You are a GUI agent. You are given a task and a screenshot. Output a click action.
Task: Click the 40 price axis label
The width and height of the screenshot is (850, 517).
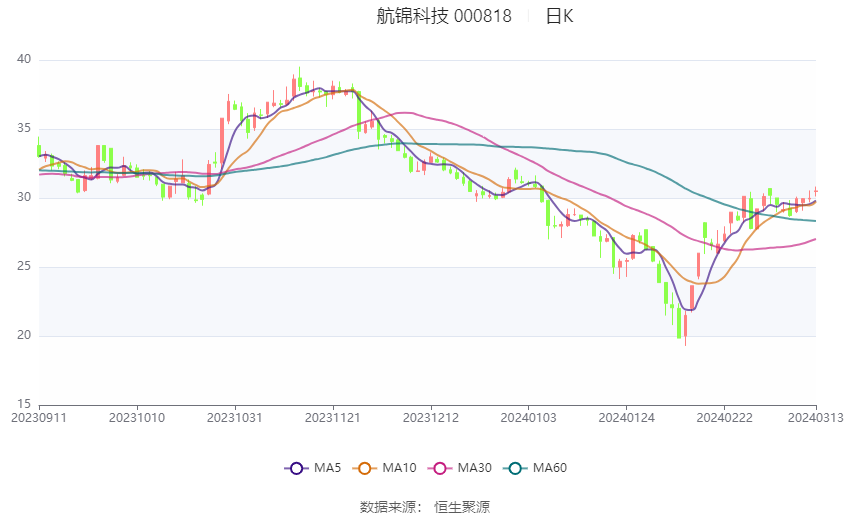[24, 60]
